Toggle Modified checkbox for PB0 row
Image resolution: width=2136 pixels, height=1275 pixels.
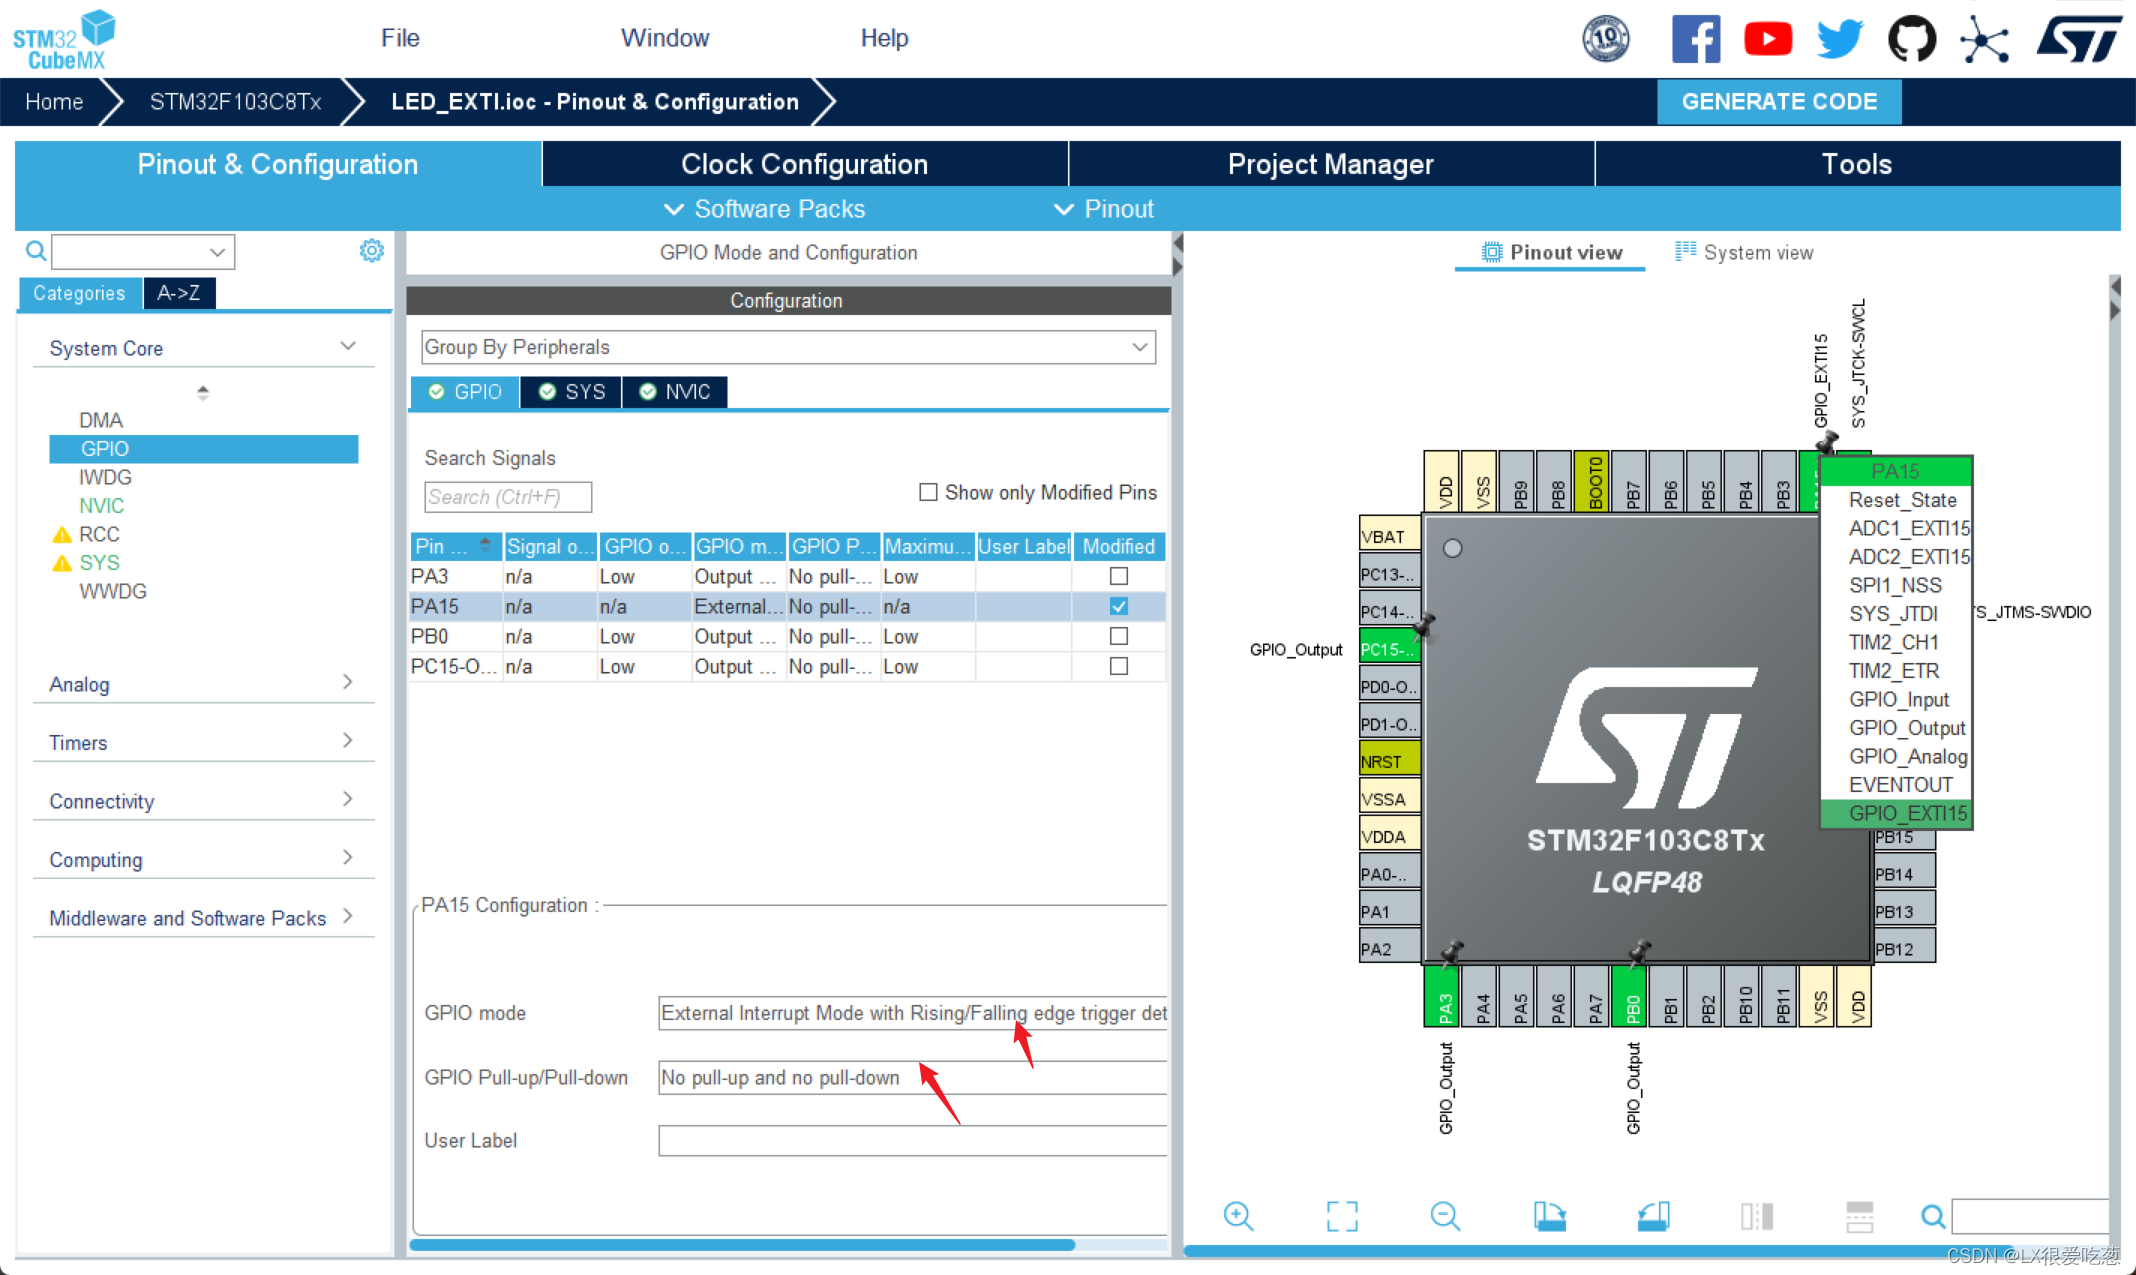[x=1119, y=636]
